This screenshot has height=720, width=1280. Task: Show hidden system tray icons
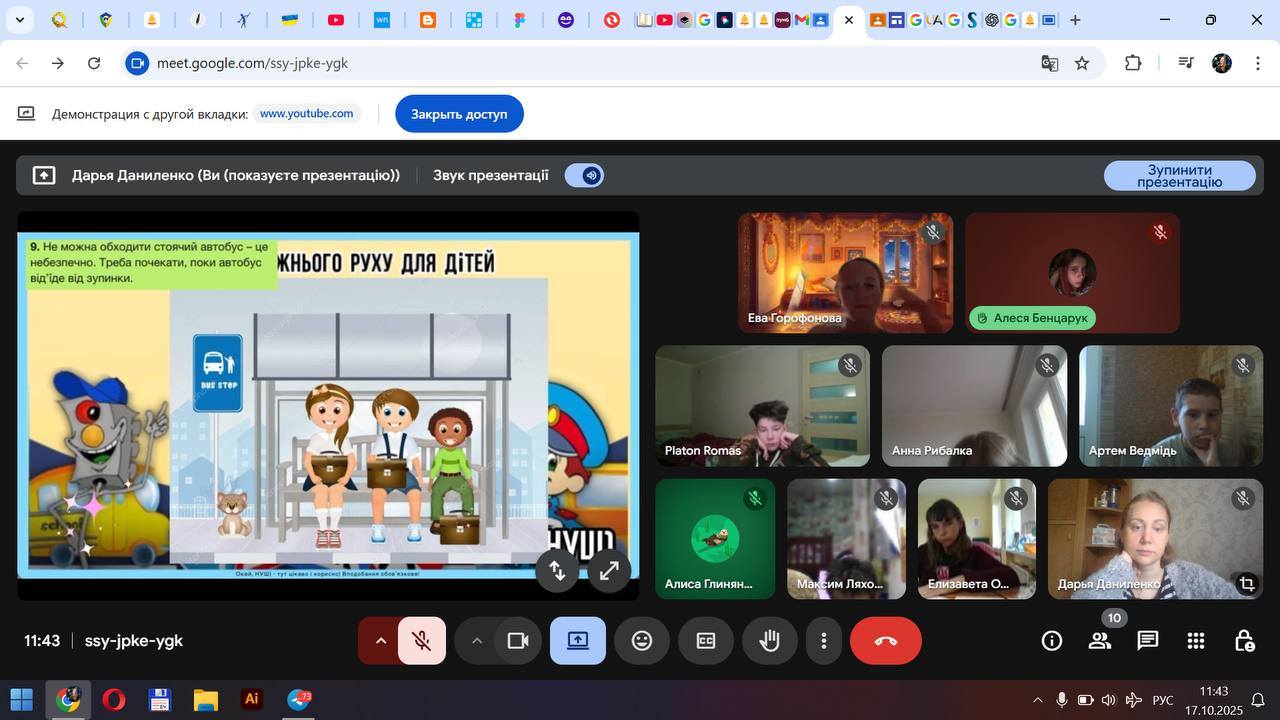click(1037, 700)
